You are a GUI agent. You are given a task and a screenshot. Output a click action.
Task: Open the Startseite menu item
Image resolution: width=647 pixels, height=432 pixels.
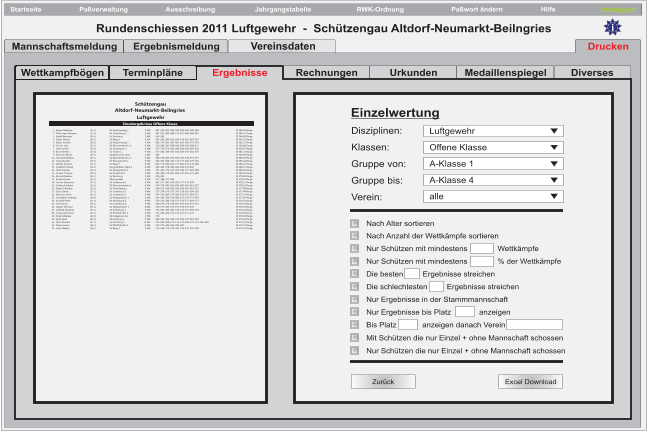(x=26, y=9)
